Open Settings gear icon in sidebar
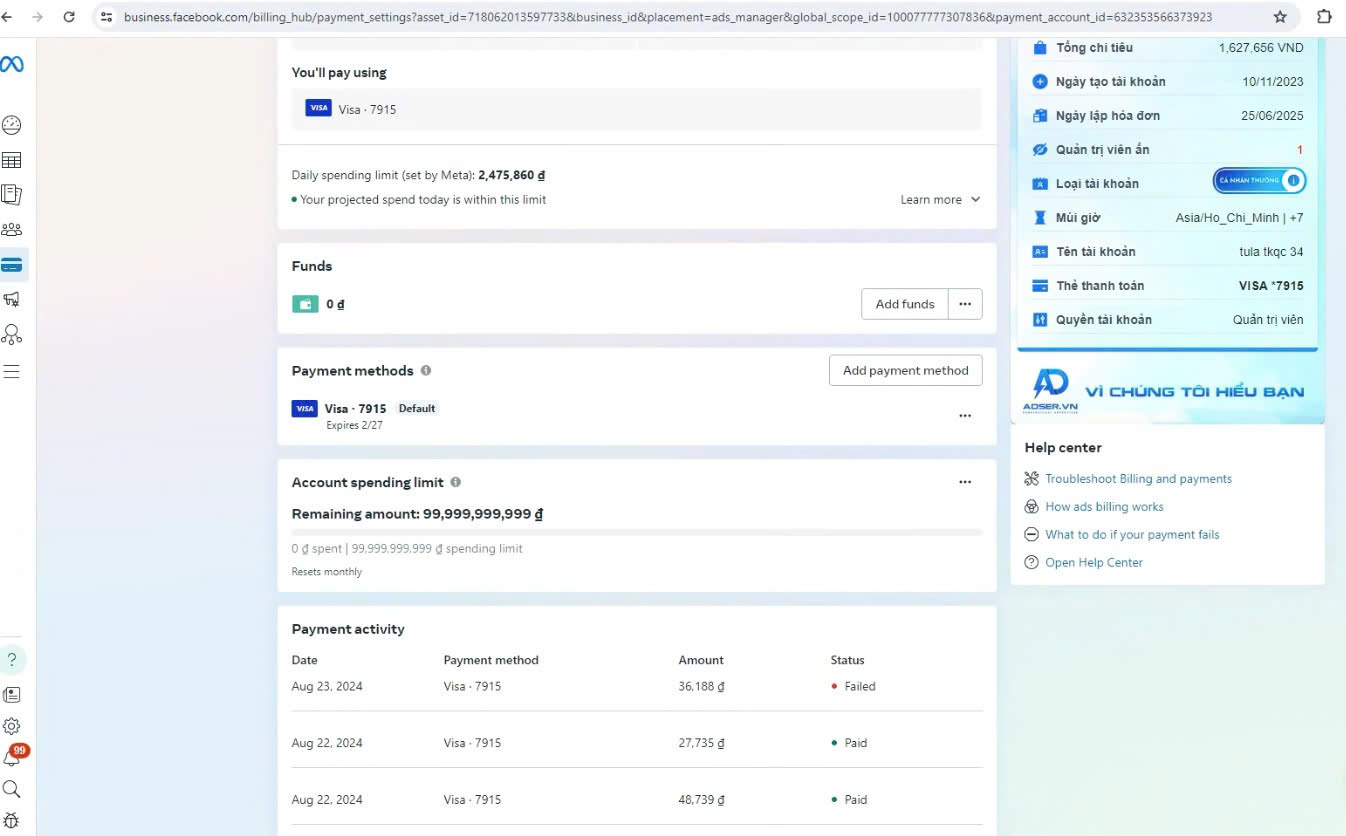Viewport: 1346px width, 836px height. (12, 726)
